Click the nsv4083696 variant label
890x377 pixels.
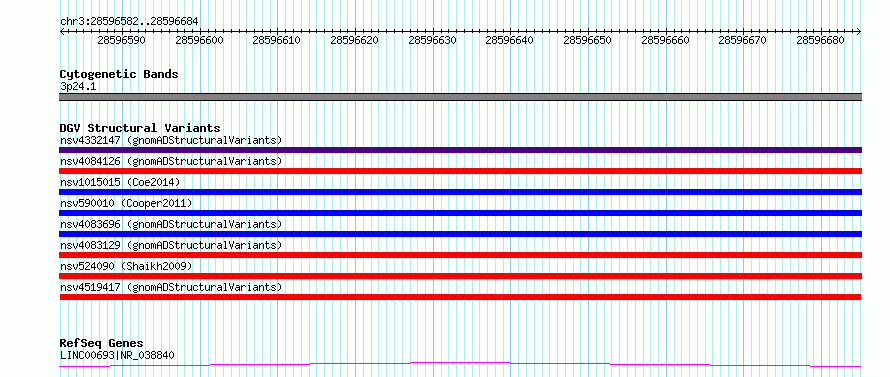(x=171, y=224)
